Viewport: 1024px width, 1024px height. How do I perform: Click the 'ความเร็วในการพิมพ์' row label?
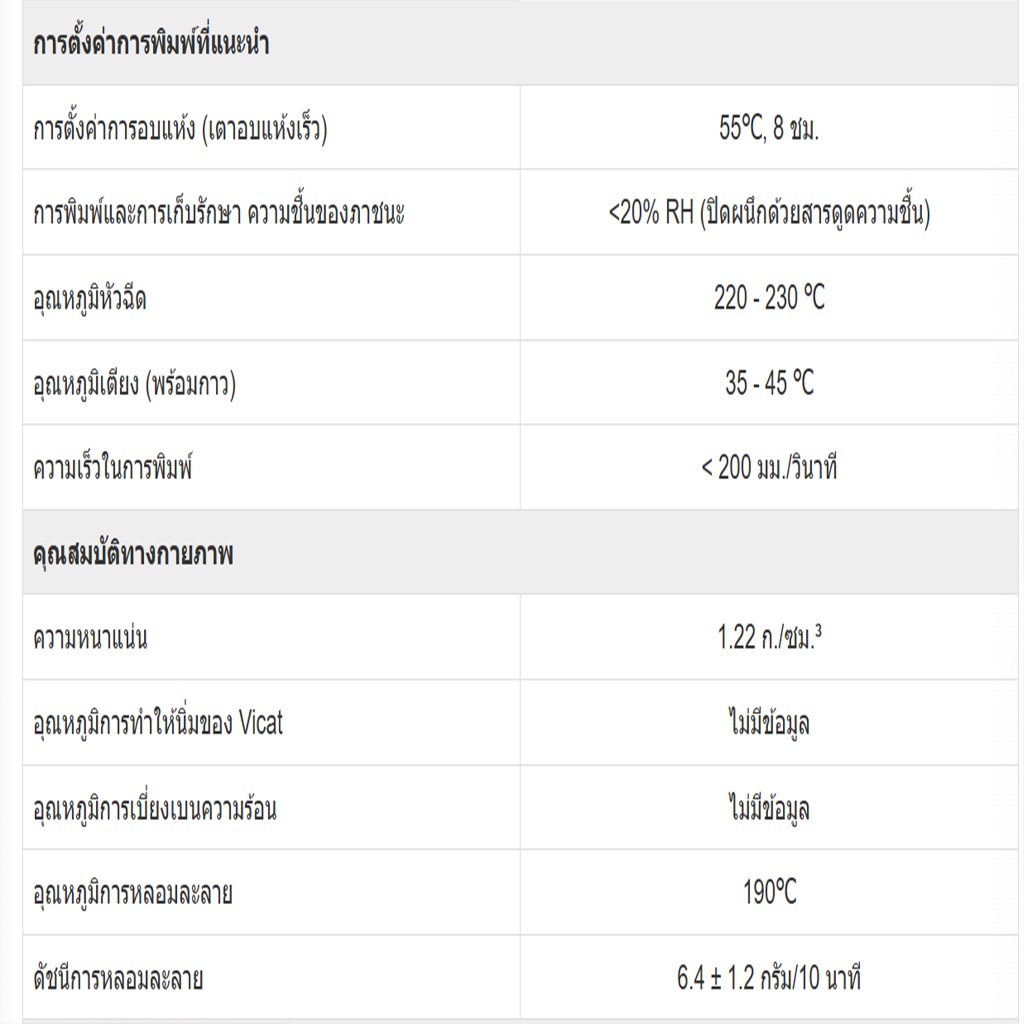pyautogui.click(x=112, y=468)
